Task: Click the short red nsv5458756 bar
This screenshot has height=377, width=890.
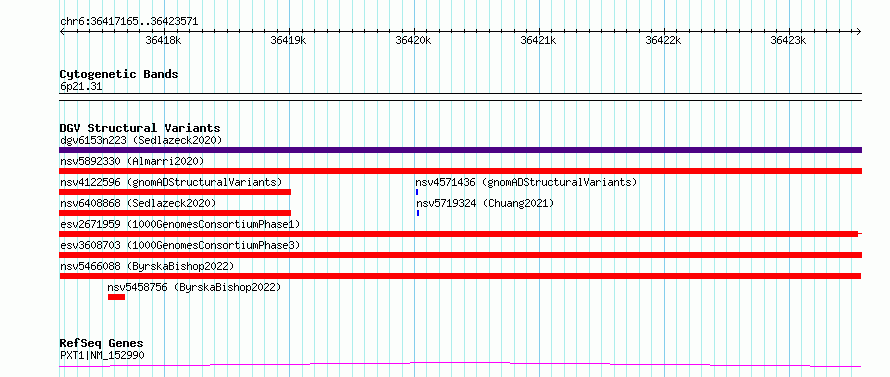Action: point(116,297)
